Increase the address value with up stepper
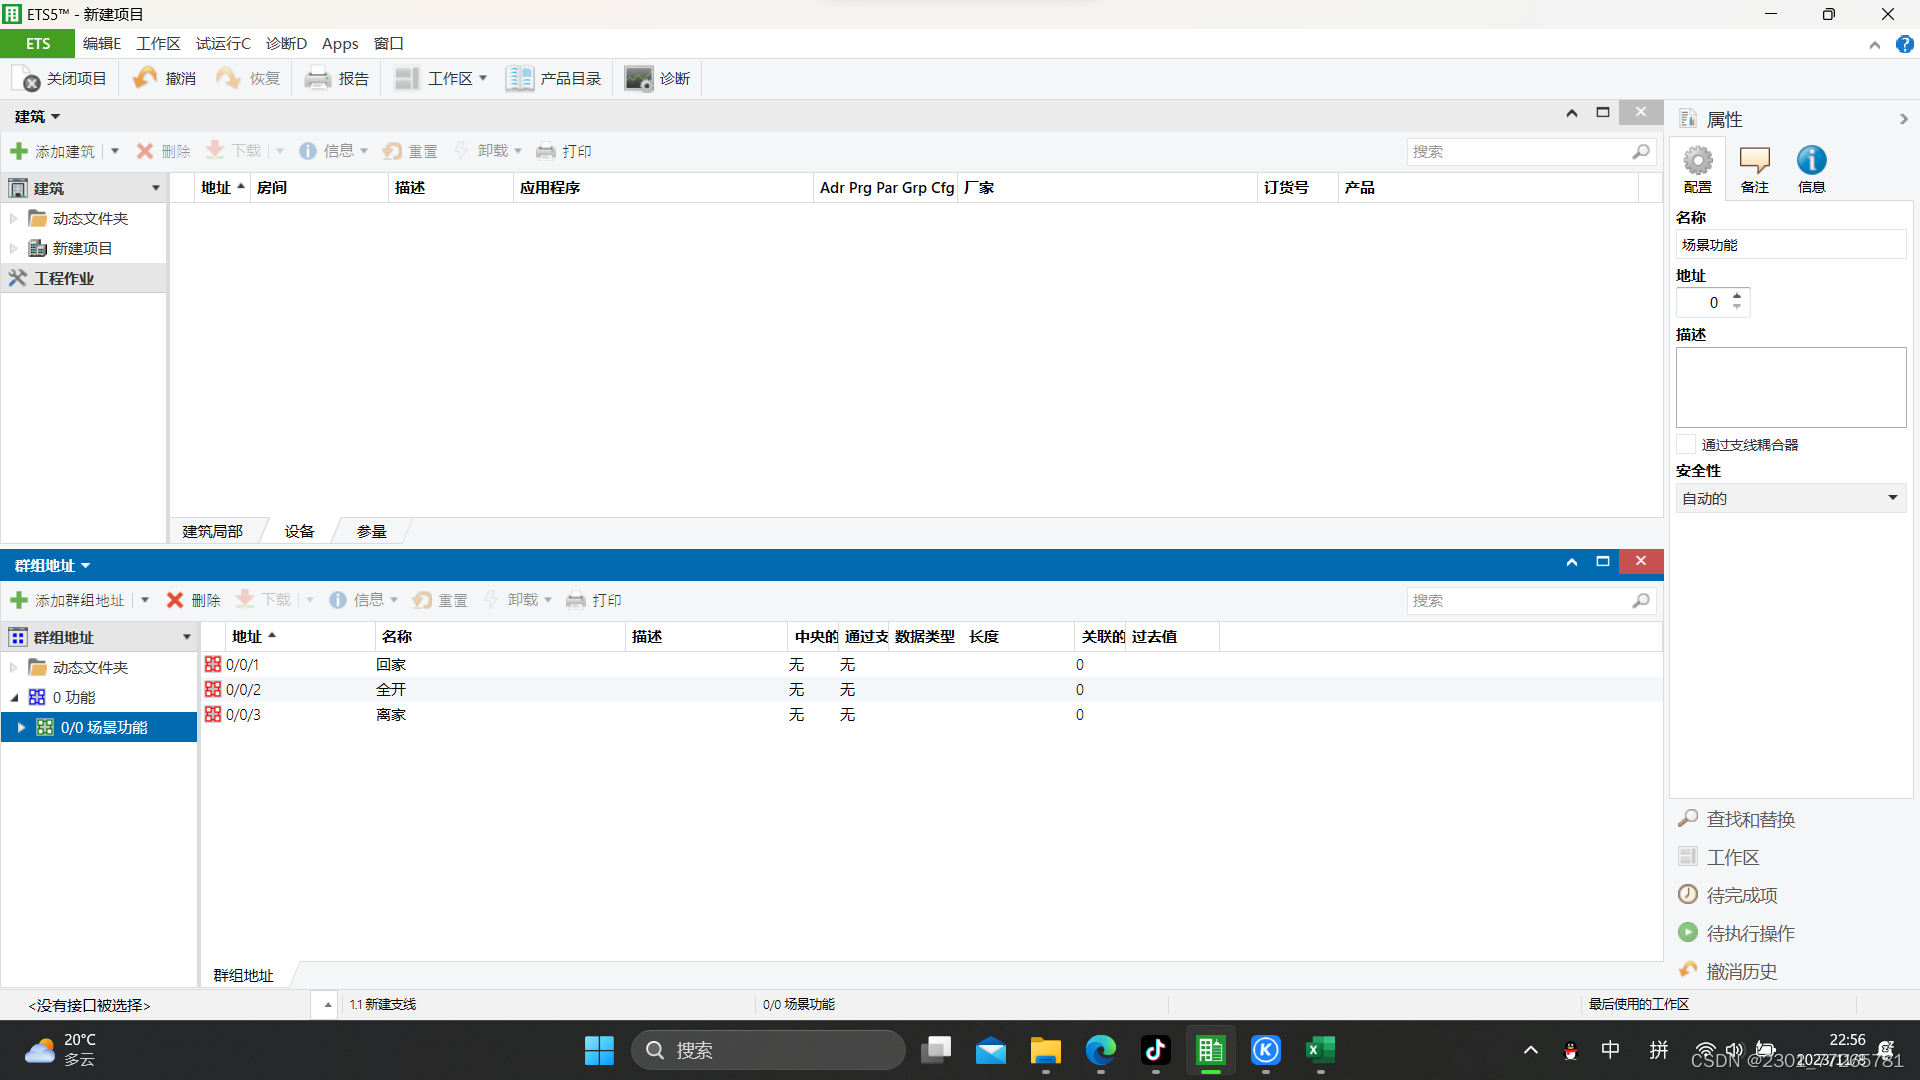The height and width of the screenshot is (1080, 1920). [1737, 296]
